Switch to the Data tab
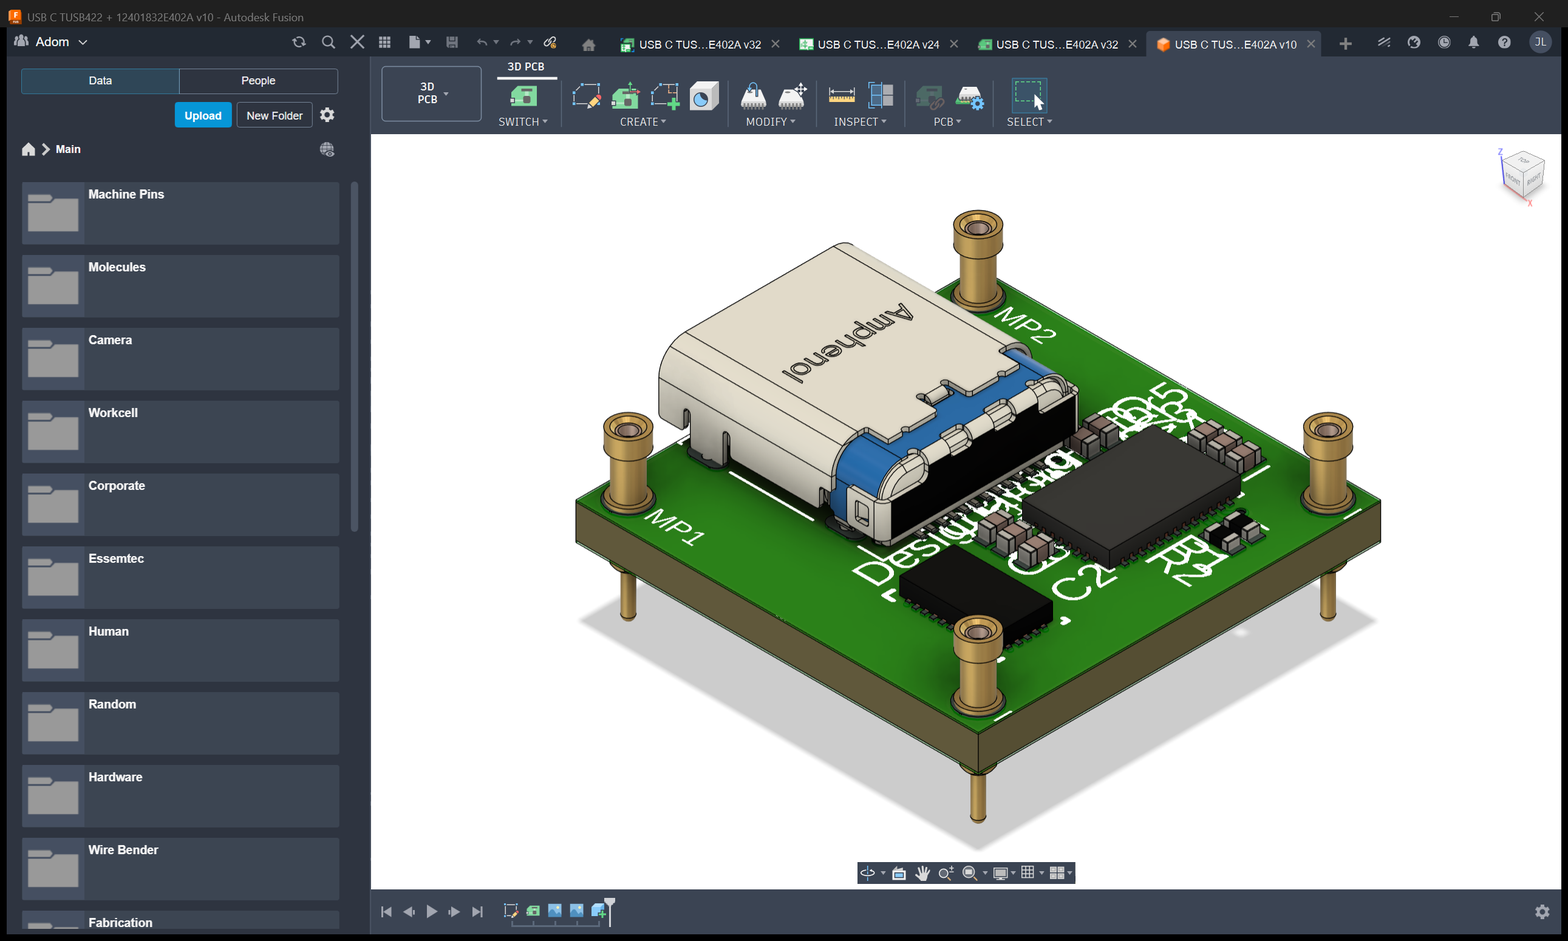Viewport: 1568px width, 941px height. (x=100, y=81)
